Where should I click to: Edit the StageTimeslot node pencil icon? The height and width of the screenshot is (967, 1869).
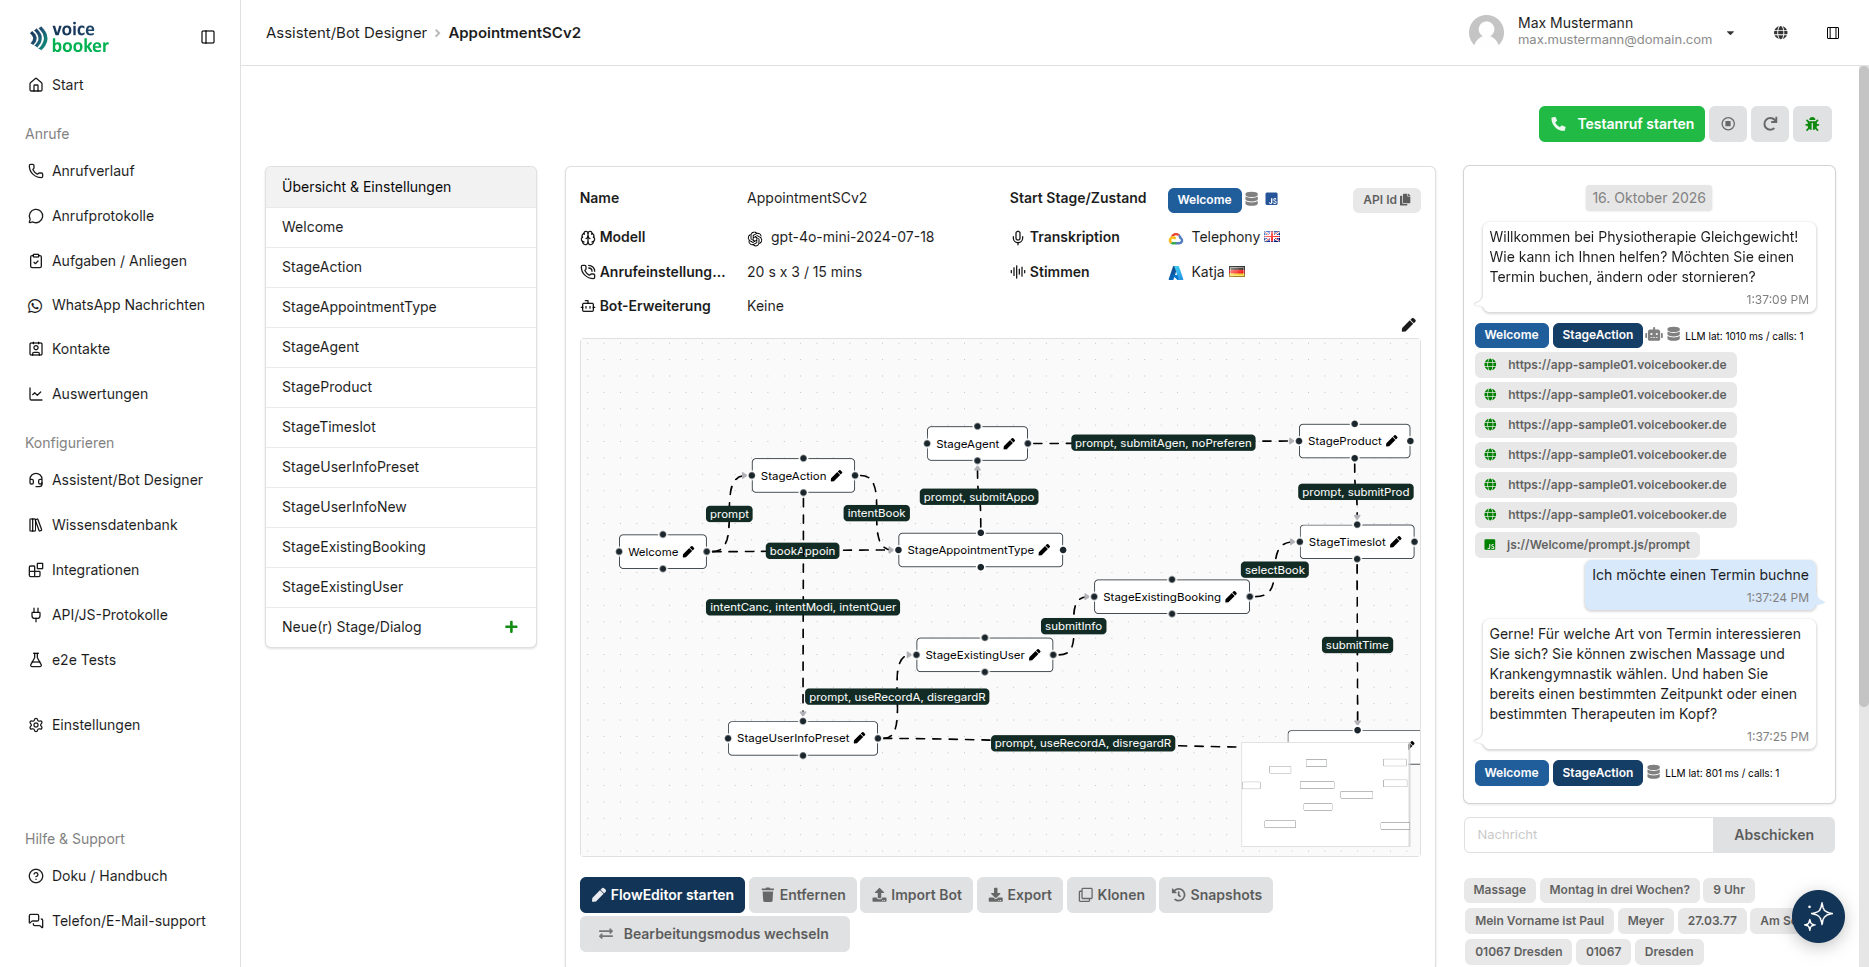(1395, 542)
